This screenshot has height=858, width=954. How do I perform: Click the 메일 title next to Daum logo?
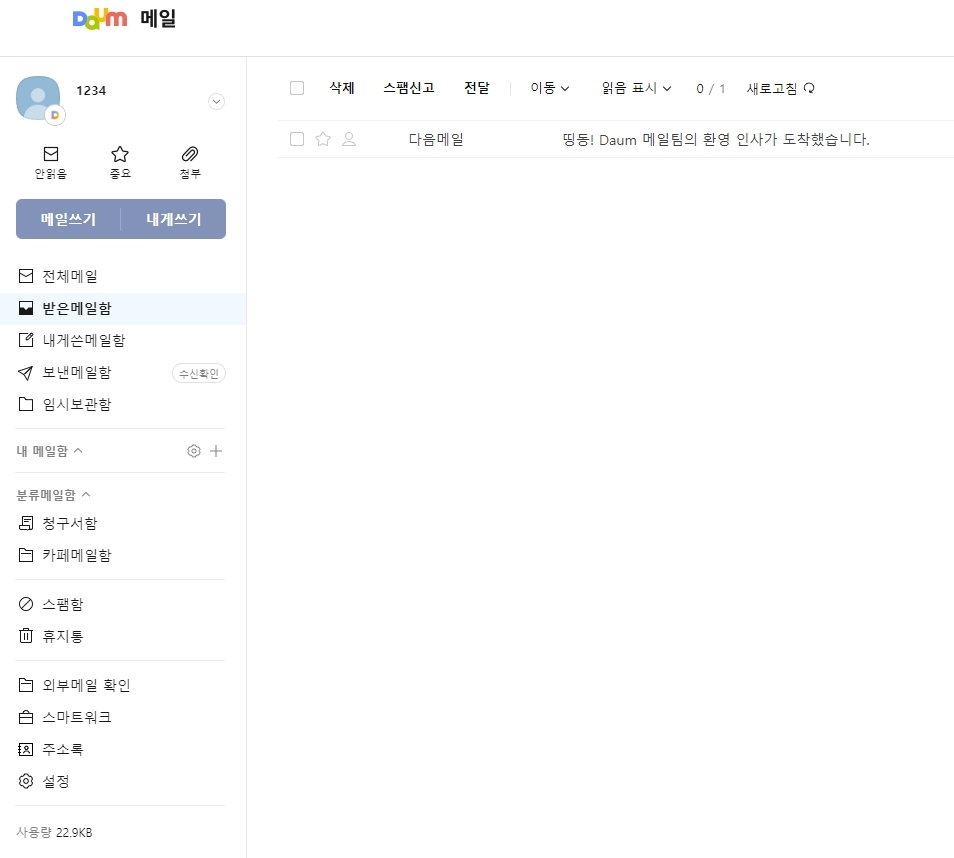(158, 18)
